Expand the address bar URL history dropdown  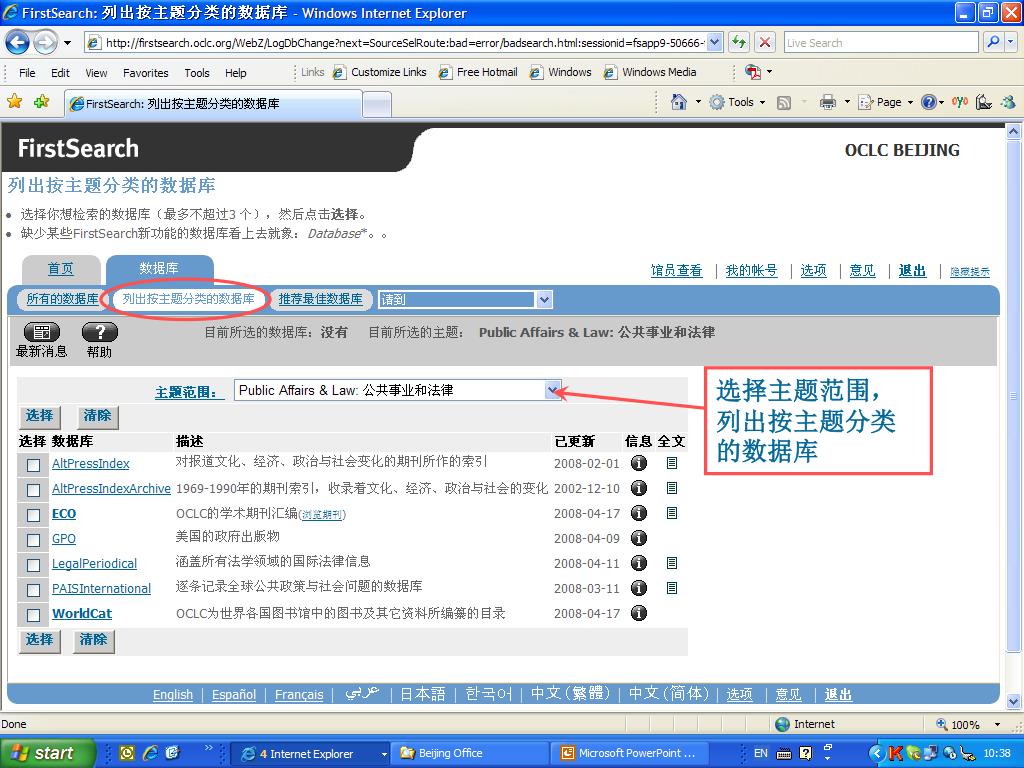click(x=715, y=42)
